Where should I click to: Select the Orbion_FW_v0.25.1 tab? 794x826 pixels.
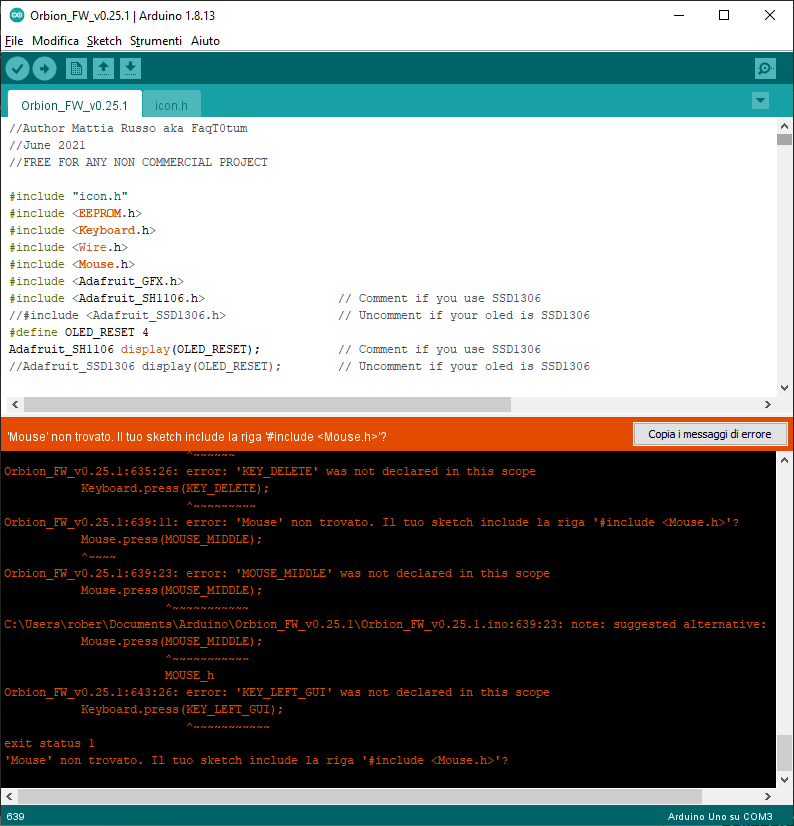[x=74, y=105]
